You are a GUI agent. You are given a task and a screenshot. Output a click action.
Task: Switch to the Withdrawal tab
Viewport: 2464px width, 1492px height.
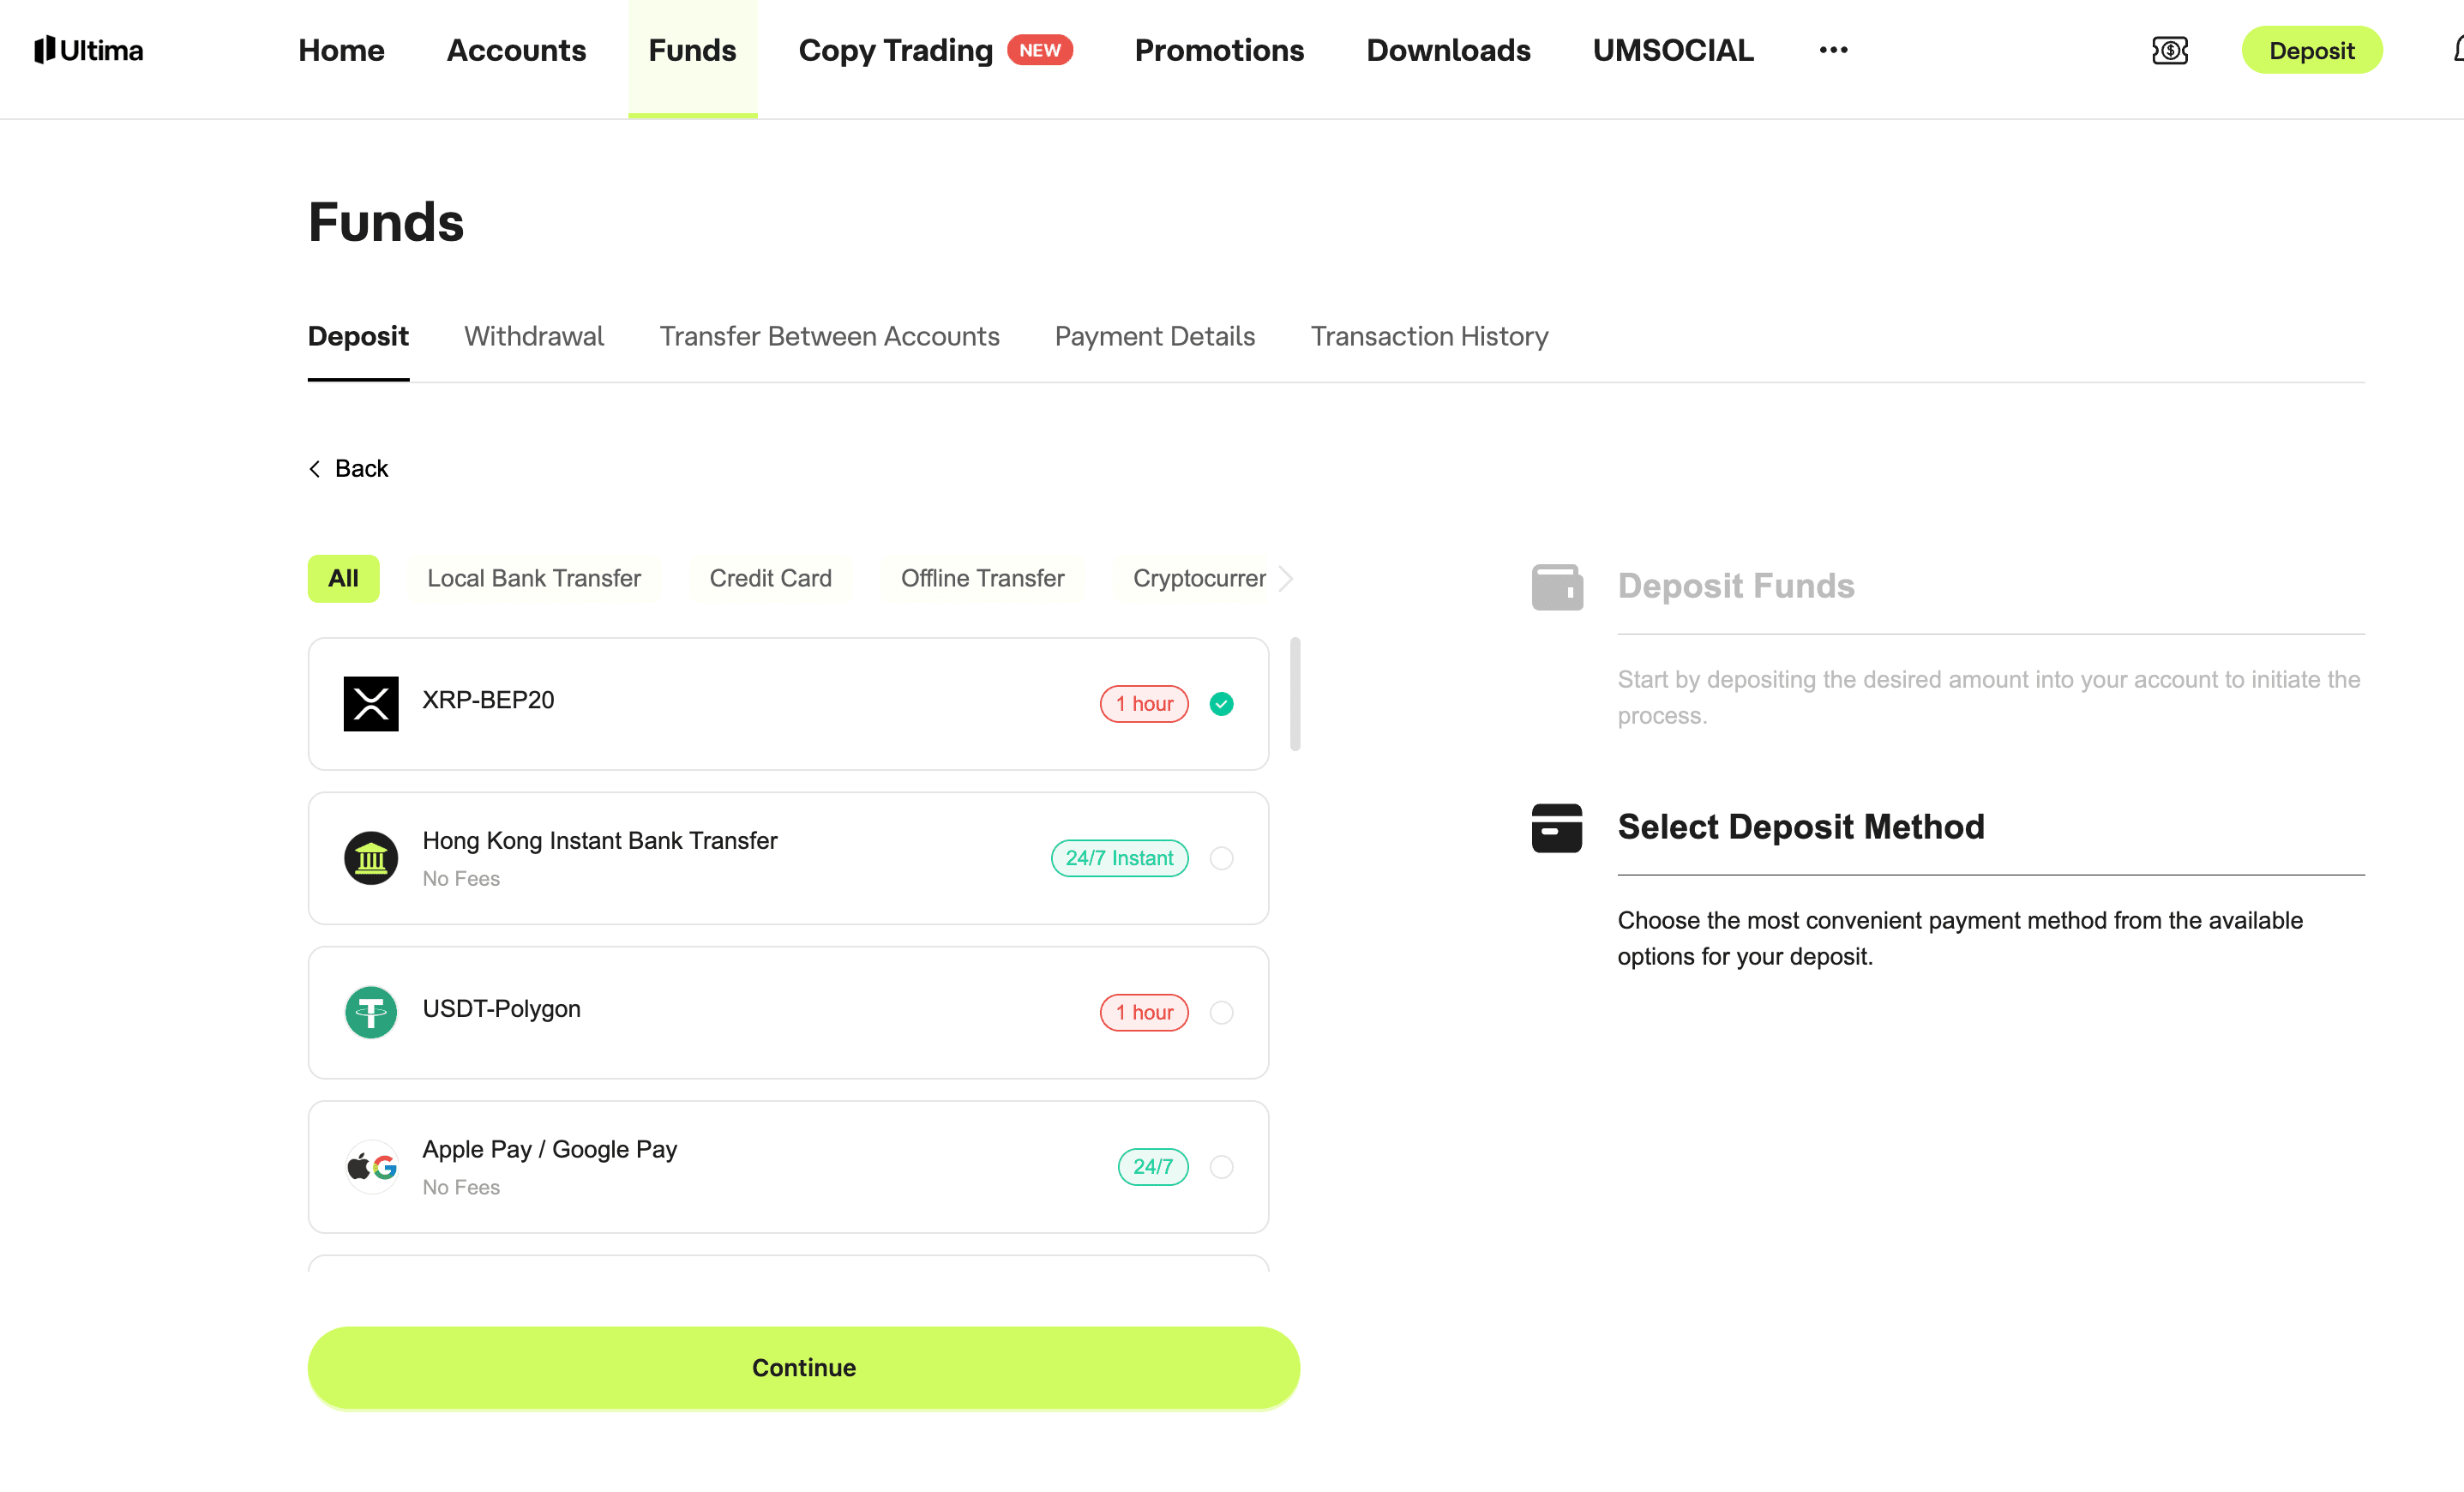coord(533,336)
